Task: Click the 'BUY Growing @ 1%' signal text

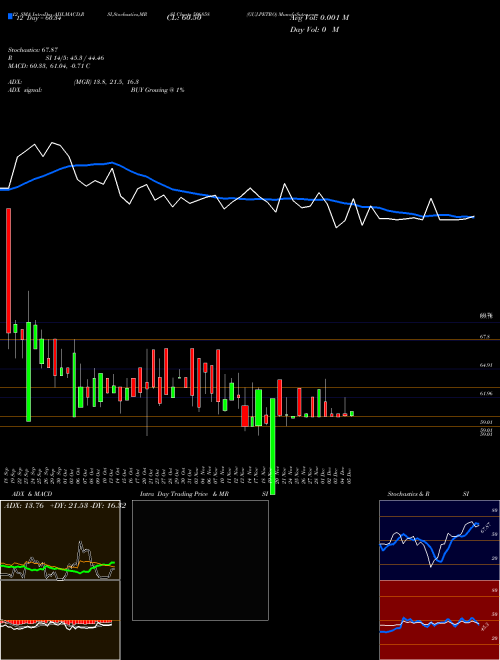Action: click(157, 90)
